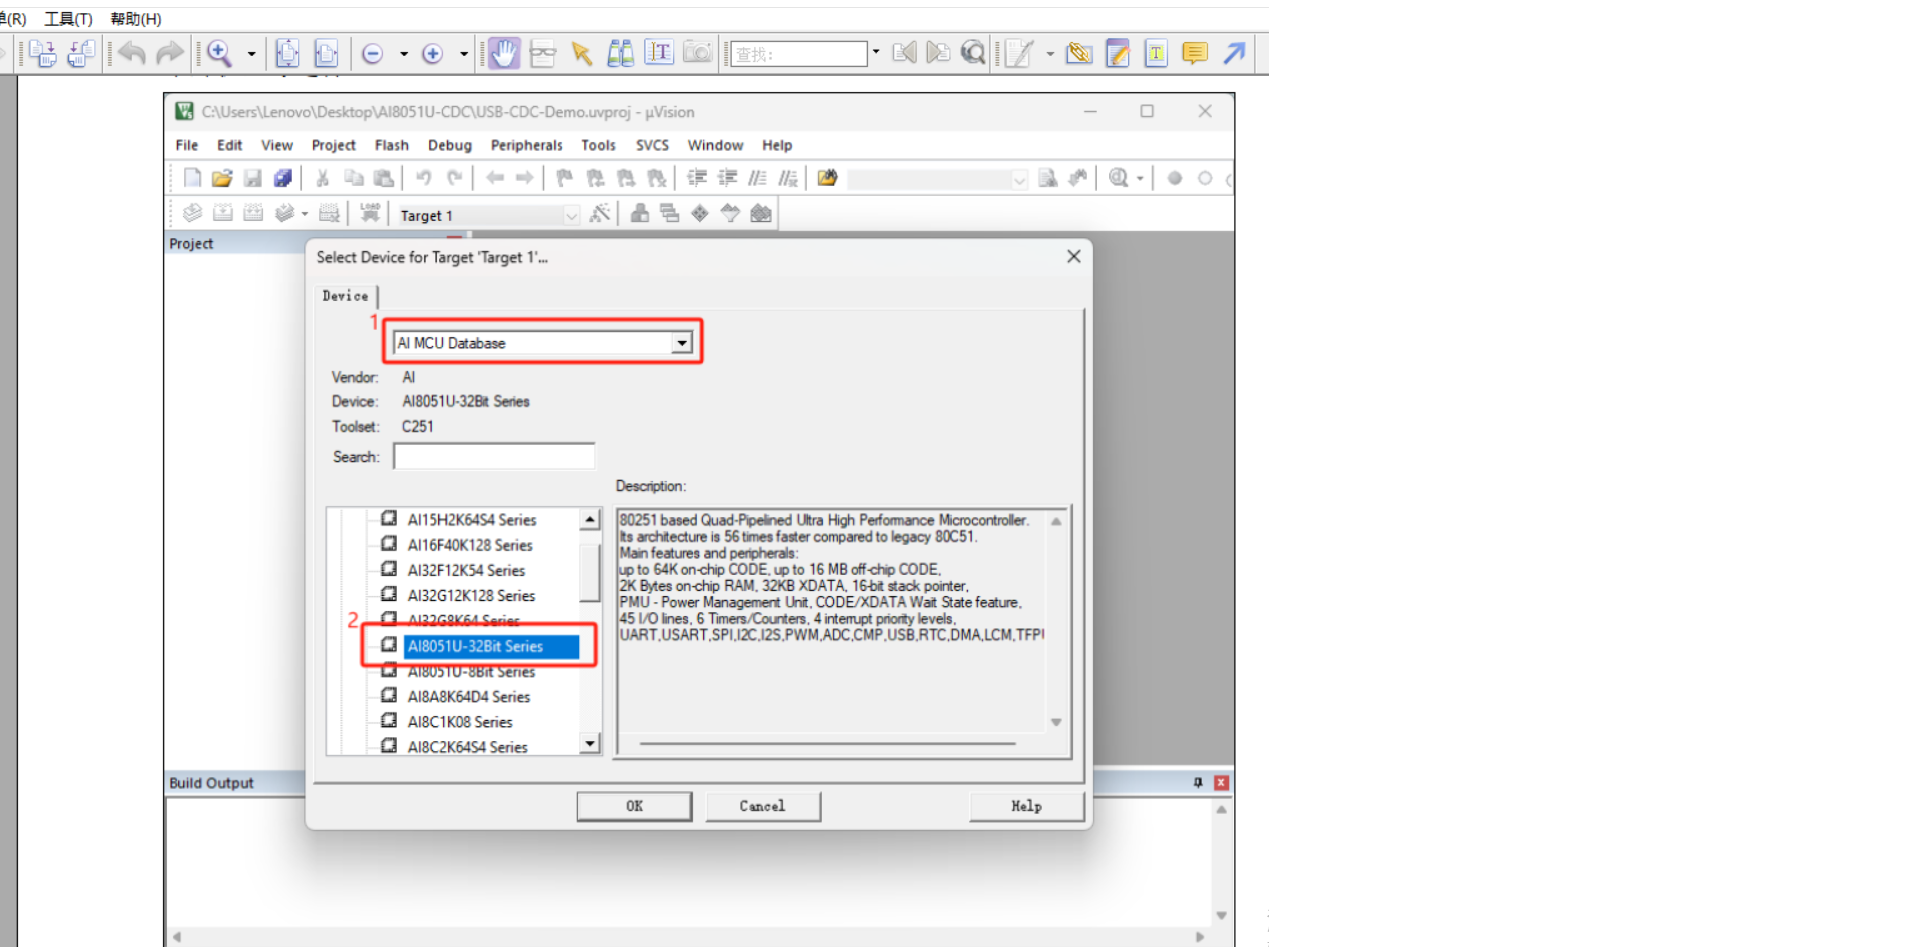Viewport: 1914px width, 947px height.
Task: Open the Peripherals menu in µVision
Action: pos(526,145)
